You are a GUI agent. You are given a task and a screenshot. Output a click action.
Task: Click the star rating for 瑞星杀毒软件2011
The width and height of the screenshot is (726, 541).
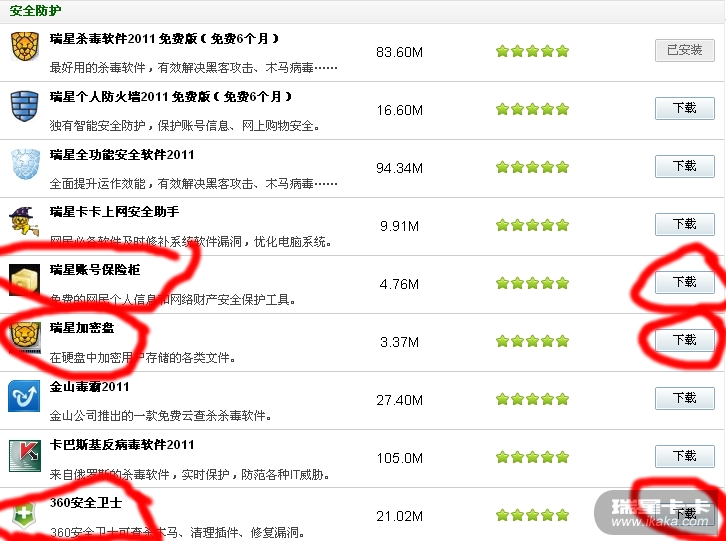pos(532,51)
